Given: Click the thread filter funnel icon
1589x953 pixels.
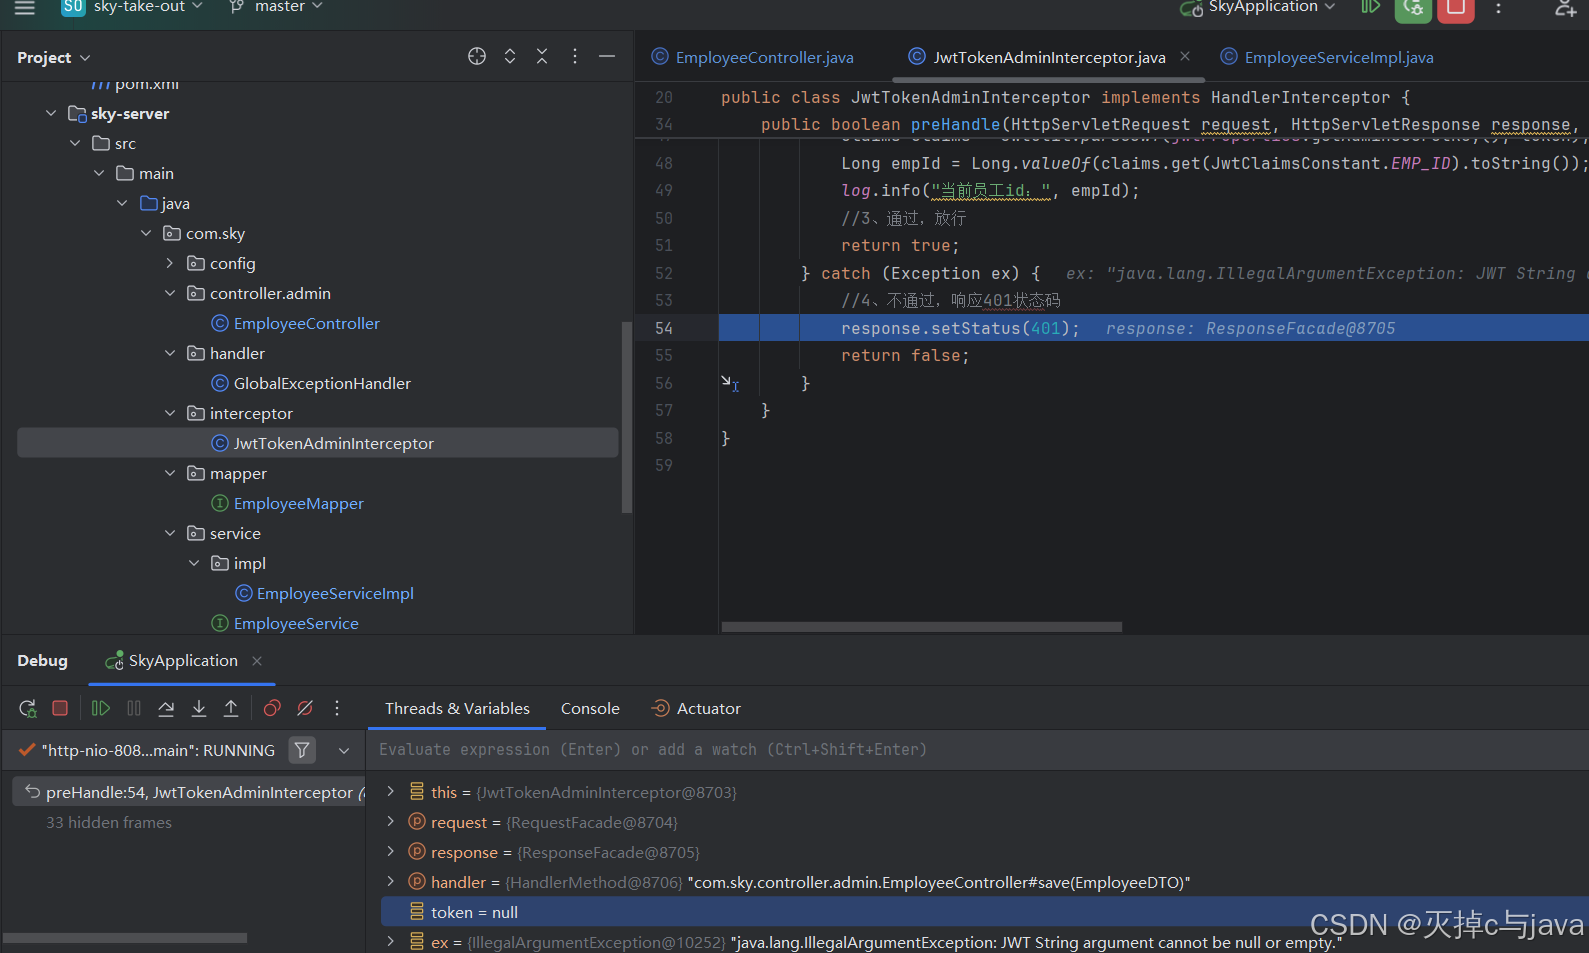Looking at the screenshot, I should point(302,749).
